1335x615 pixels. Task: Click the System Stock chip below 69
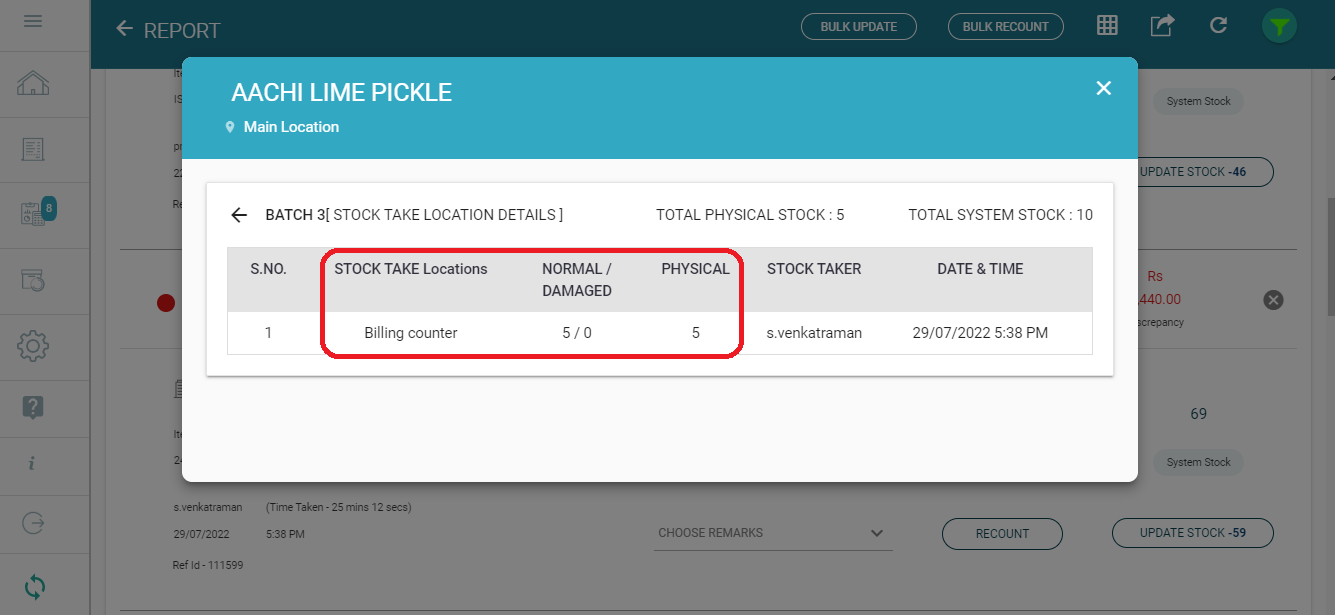(1199, 462)
